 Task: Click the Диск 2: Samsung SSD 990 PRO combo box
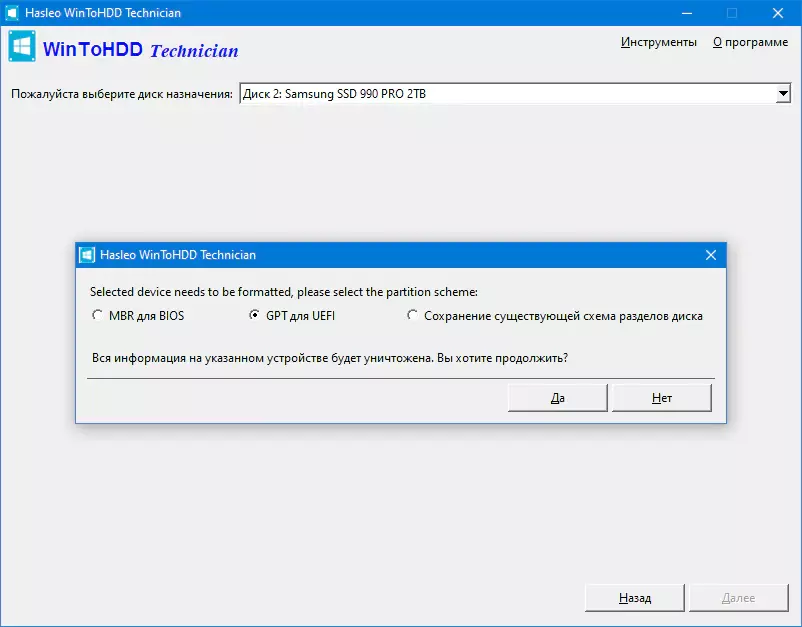coord(515,94)
